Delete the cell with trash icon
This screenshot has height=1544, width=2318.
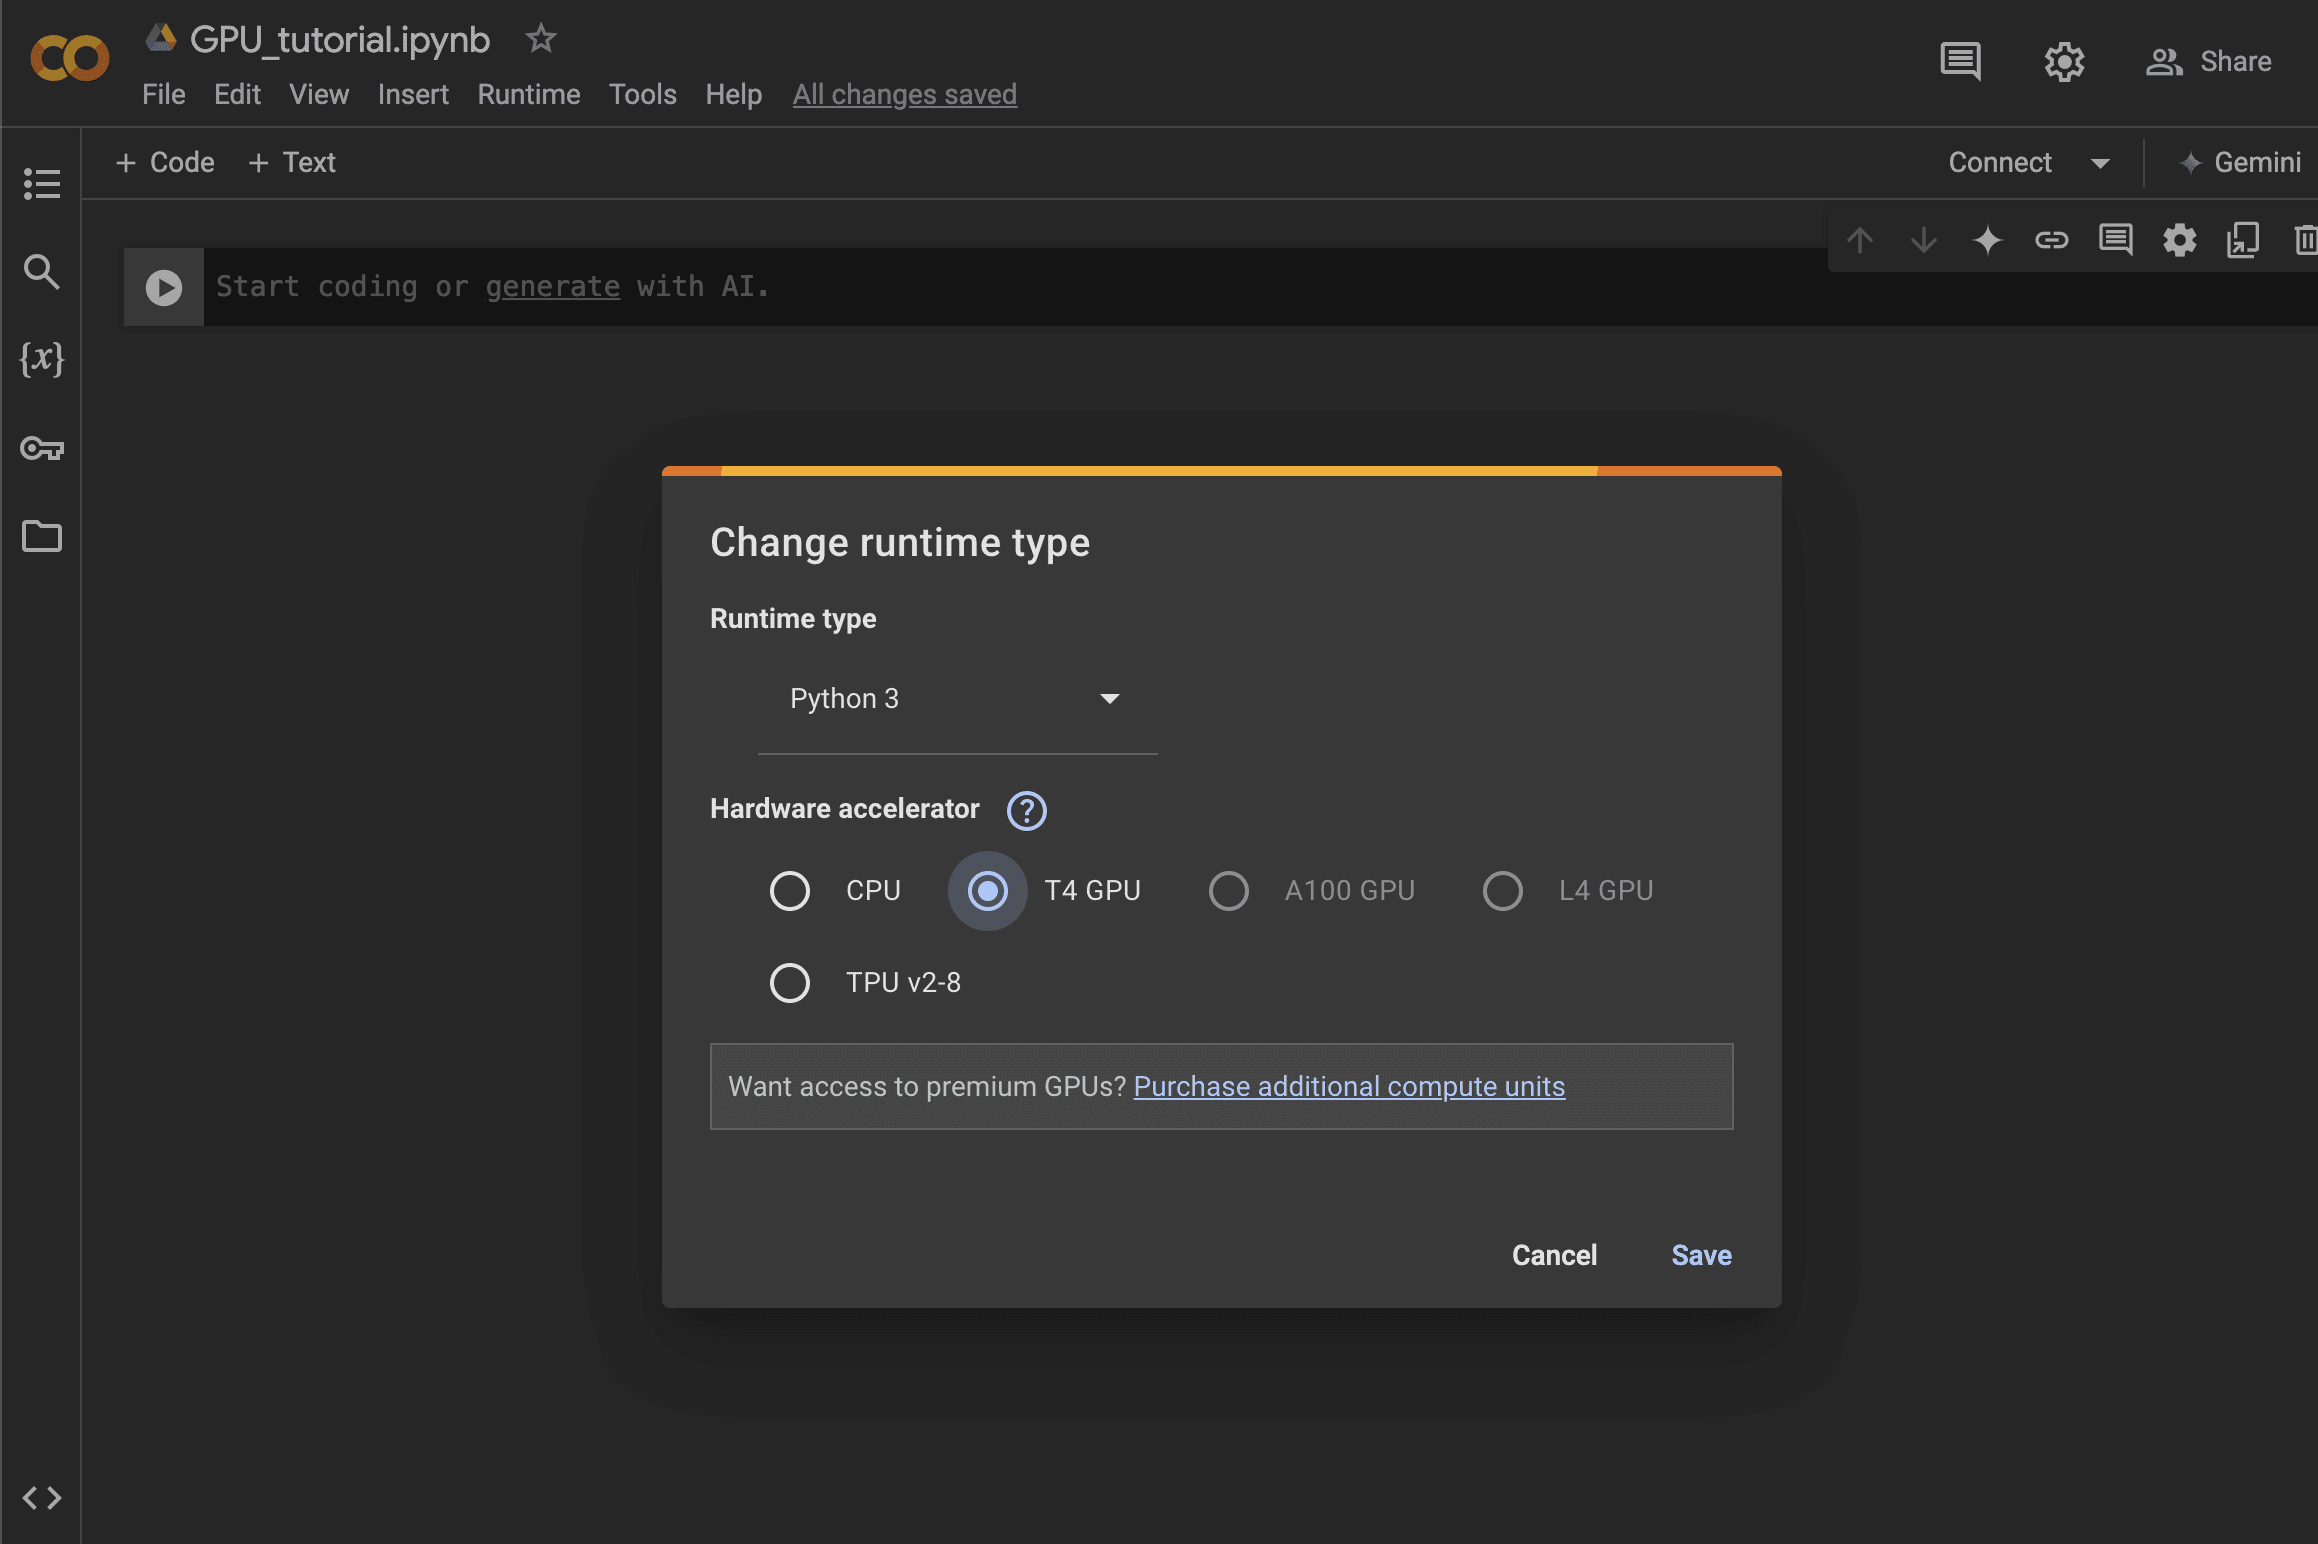[2304, 240]
